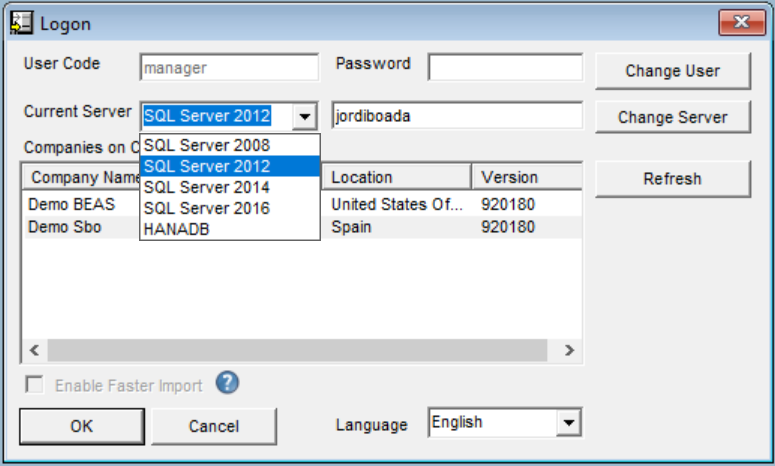Click the User Code field
The height and width of the screenshot is (466, 775).
tap(229, 67)
